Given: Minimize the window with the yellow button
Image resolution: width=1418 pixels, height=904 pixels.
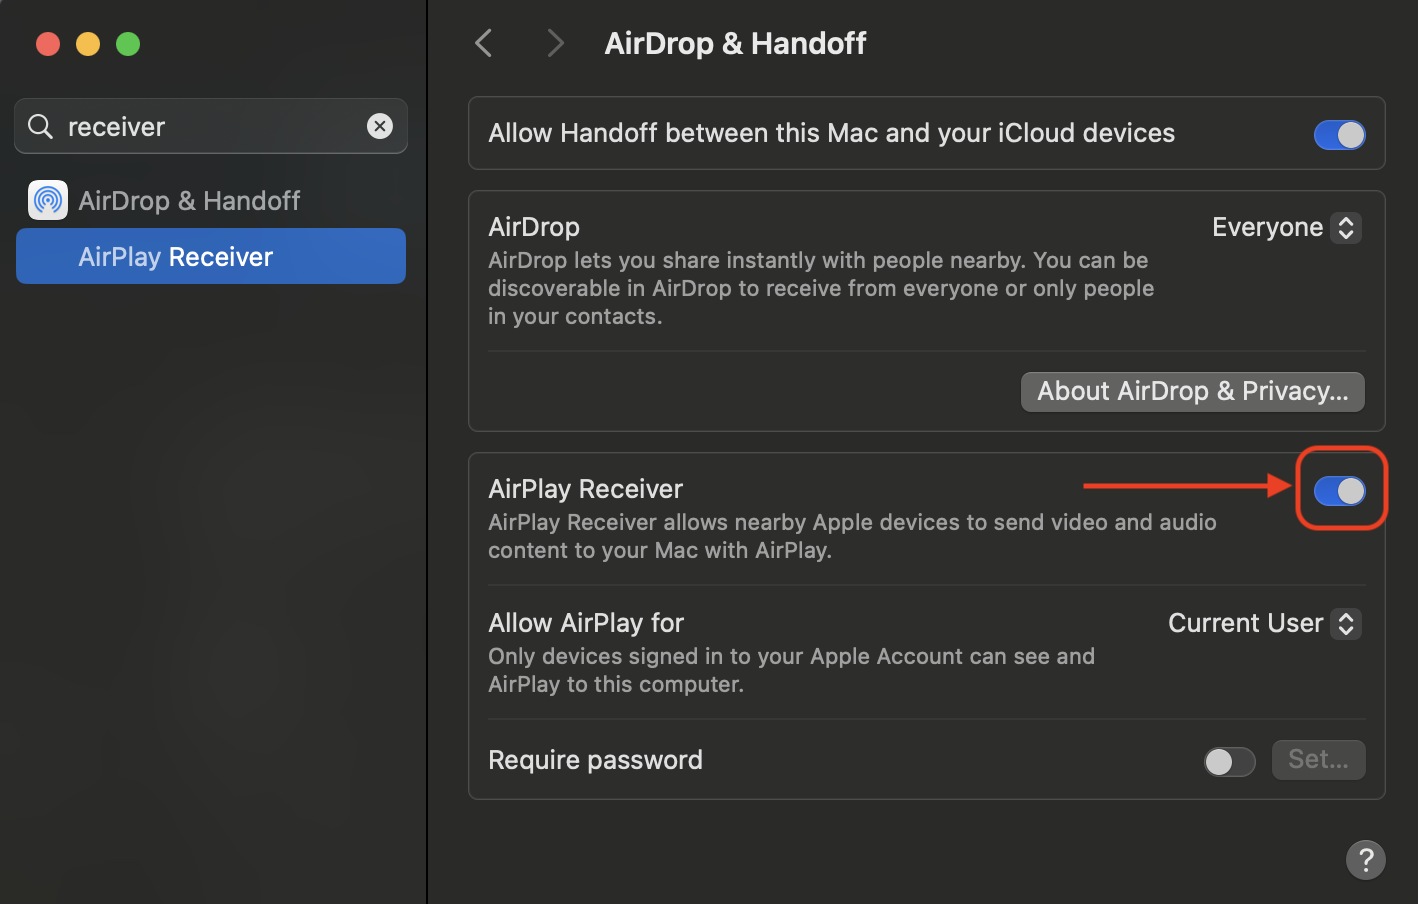Looking at the screenshot, I should click(88, 44).
